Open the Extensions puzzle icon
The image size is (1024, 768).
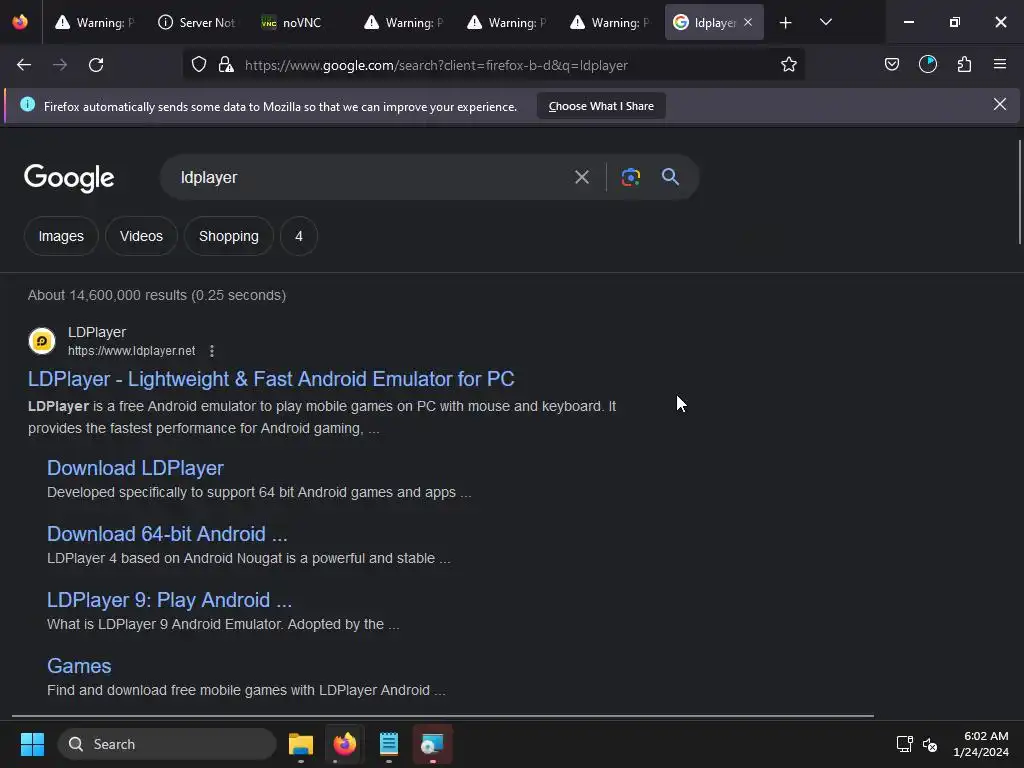point(964,65)
